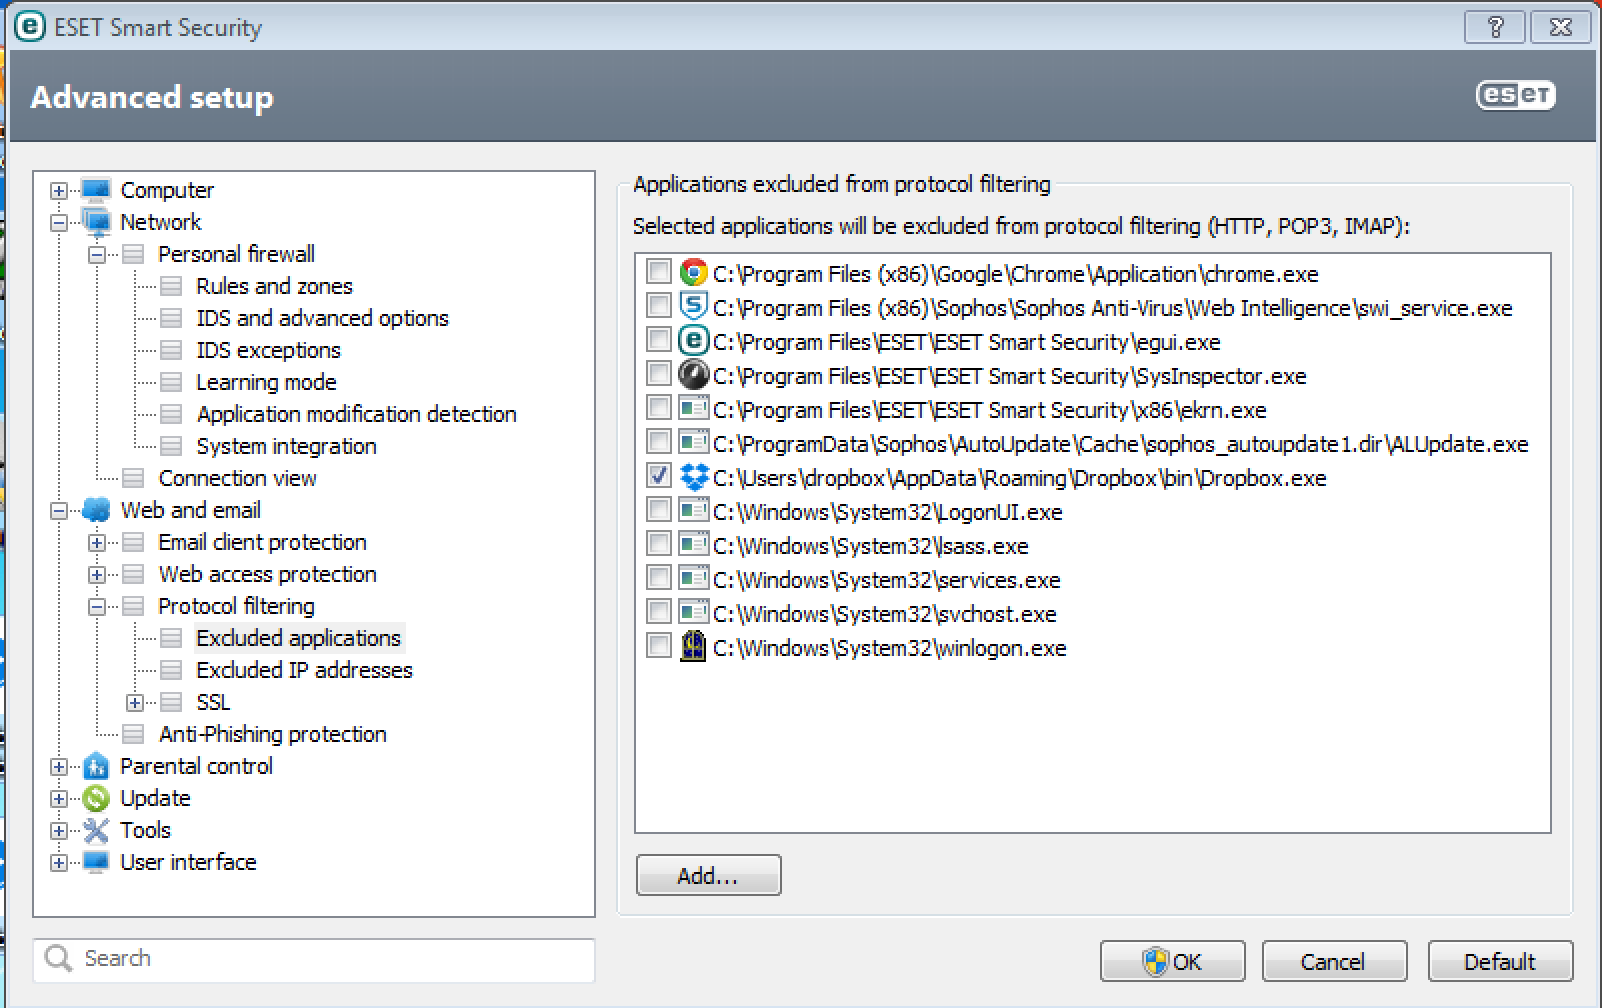This screenshot has width=1602, height=1008.
Task: Click the Parental control icon in the tree
Action: pyautogui.click(x=96, y=766)
